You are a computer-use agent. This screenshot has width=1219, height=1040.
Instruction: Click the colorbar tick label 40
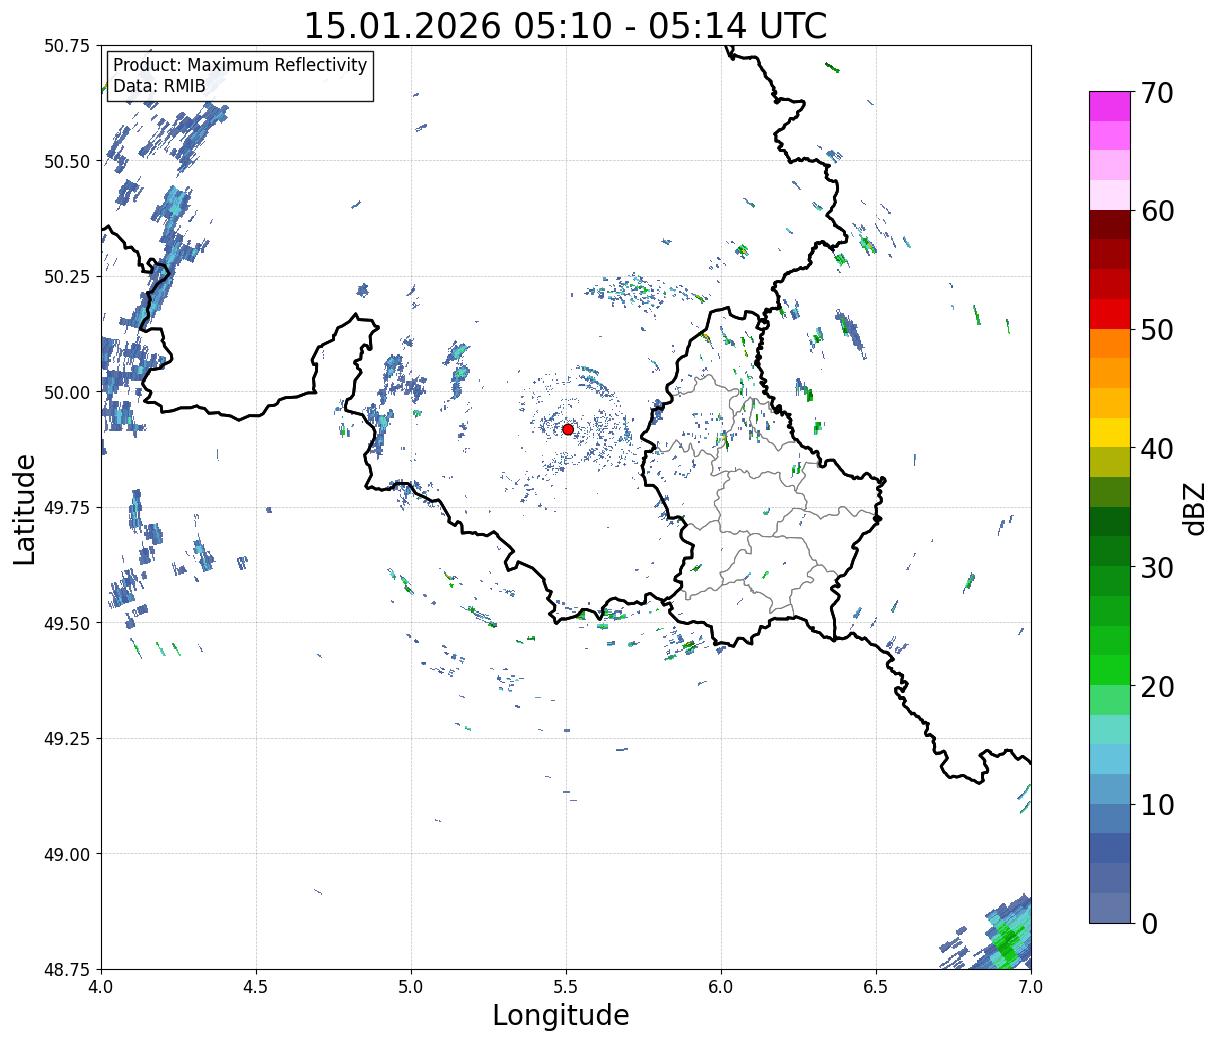[x=1156, y=448]
